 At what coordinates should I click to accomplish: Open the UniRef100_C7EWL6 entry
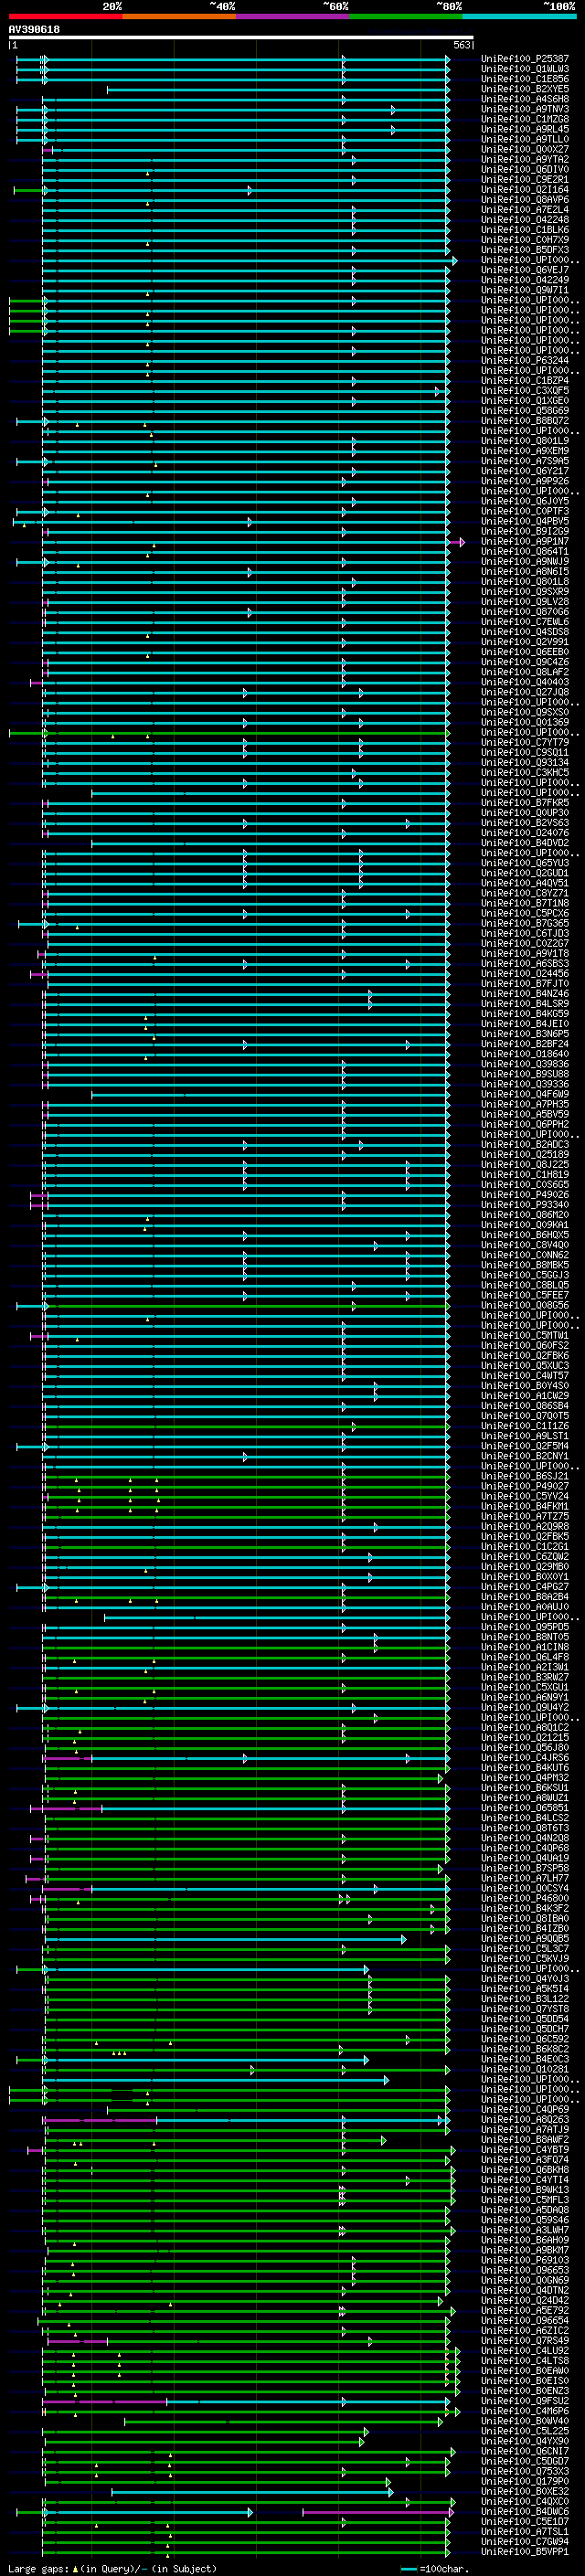[525, 622]
